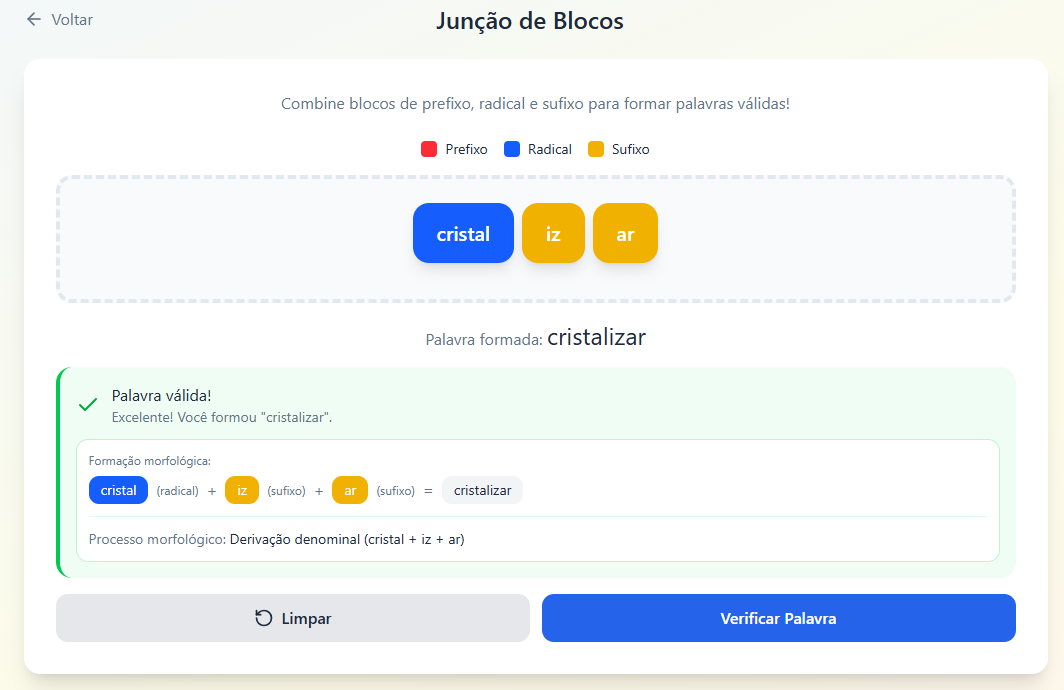Viewport: 1064px width, 690px height.
Task: Click the blue Radical legend swatch
Action: tap(512, 149)
